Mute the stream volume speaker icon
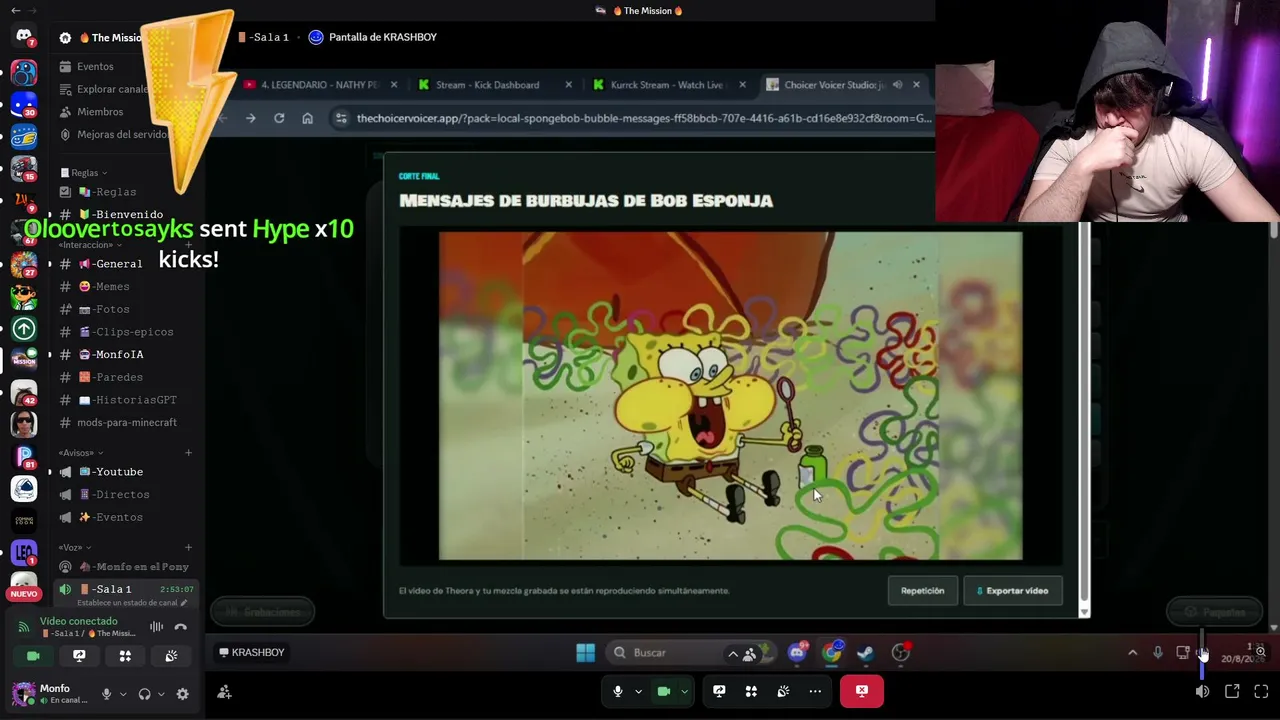The width and height of the screenshot is (1280, 720). (x=1202, y=691)
